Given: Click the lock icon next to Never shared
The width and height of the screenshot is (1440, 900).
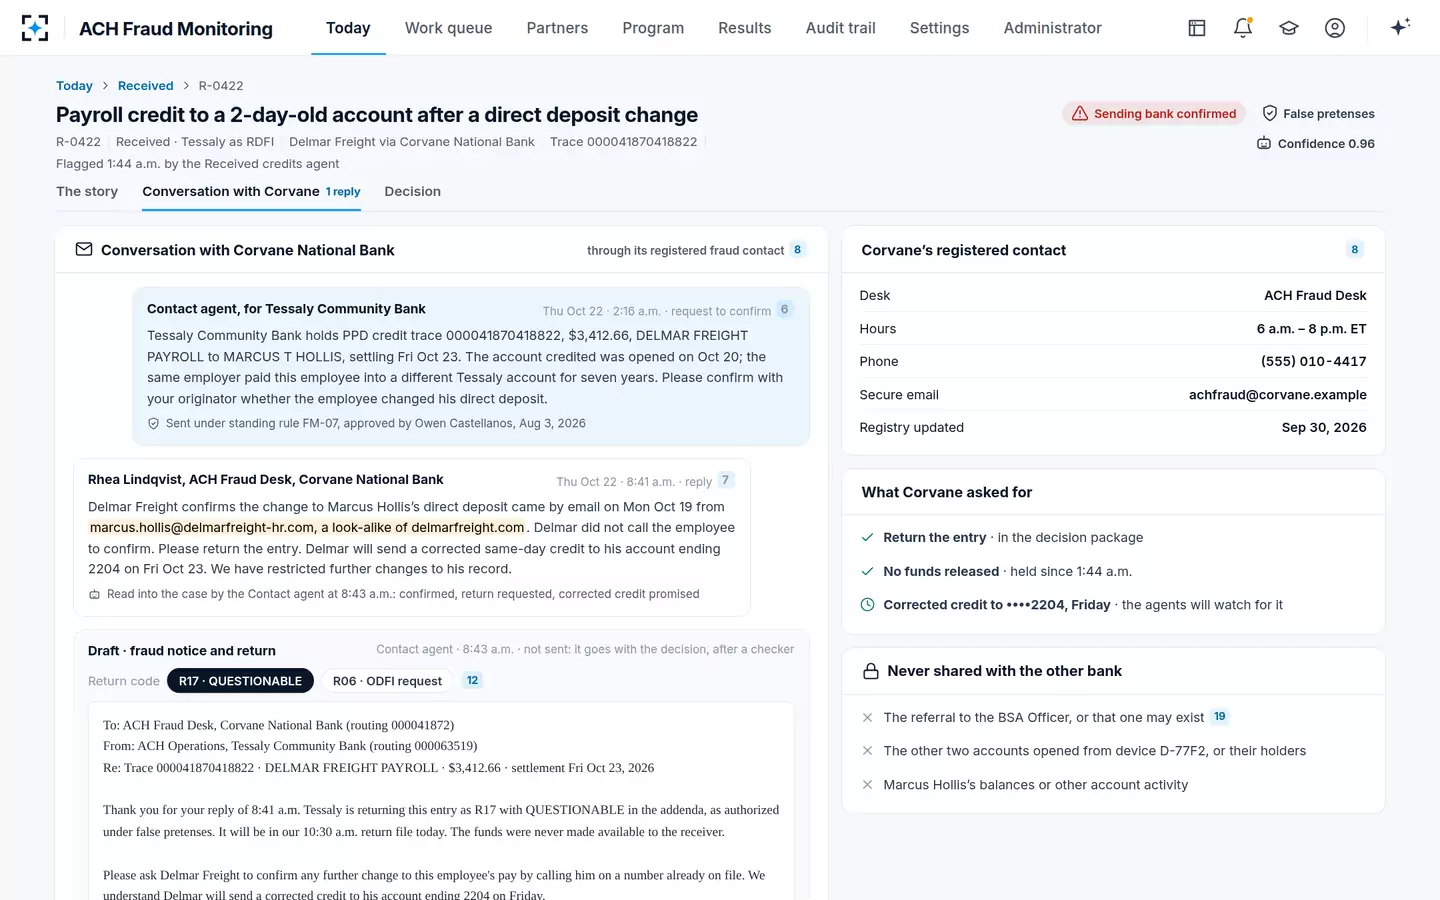Looking at the screenshot, I should [x=871, y=671].
